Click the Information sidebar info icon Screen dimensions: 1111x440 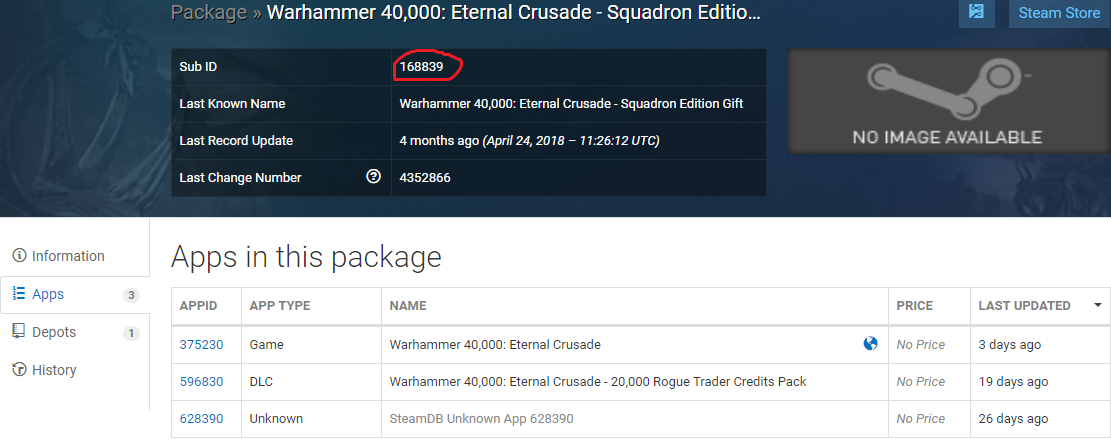pos(20,256)
